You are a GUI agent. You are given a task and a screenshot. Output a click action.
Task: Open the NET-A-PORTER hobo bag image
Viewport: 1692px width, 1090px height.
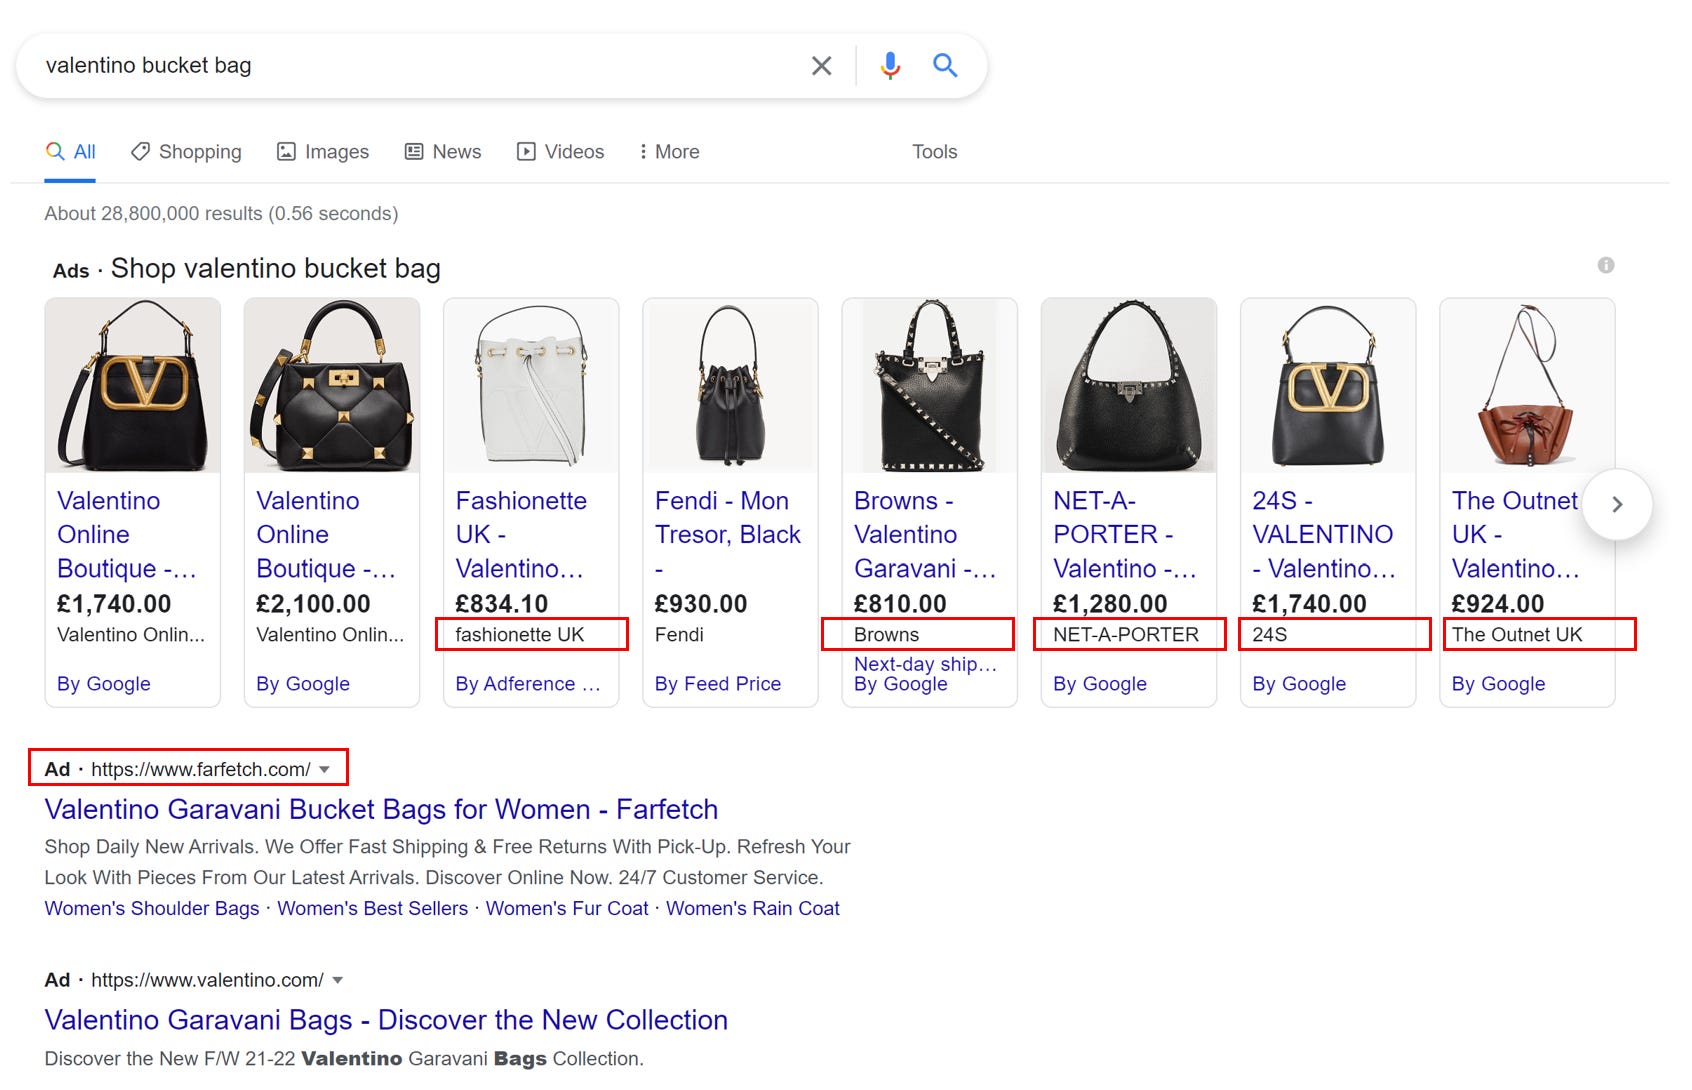(1129, 385)
